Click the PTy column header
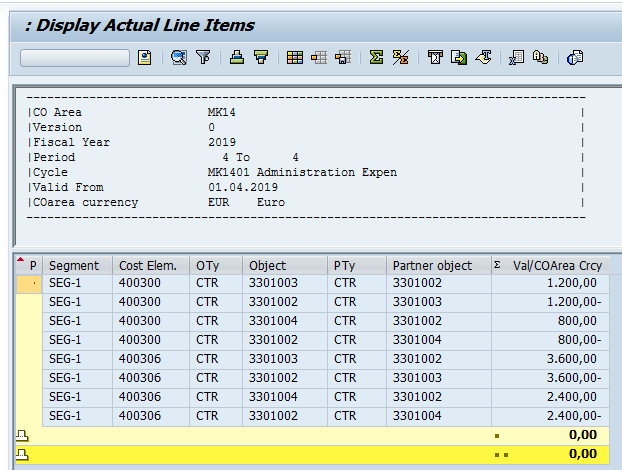The image size is (622, 470). tap(357, 265)
